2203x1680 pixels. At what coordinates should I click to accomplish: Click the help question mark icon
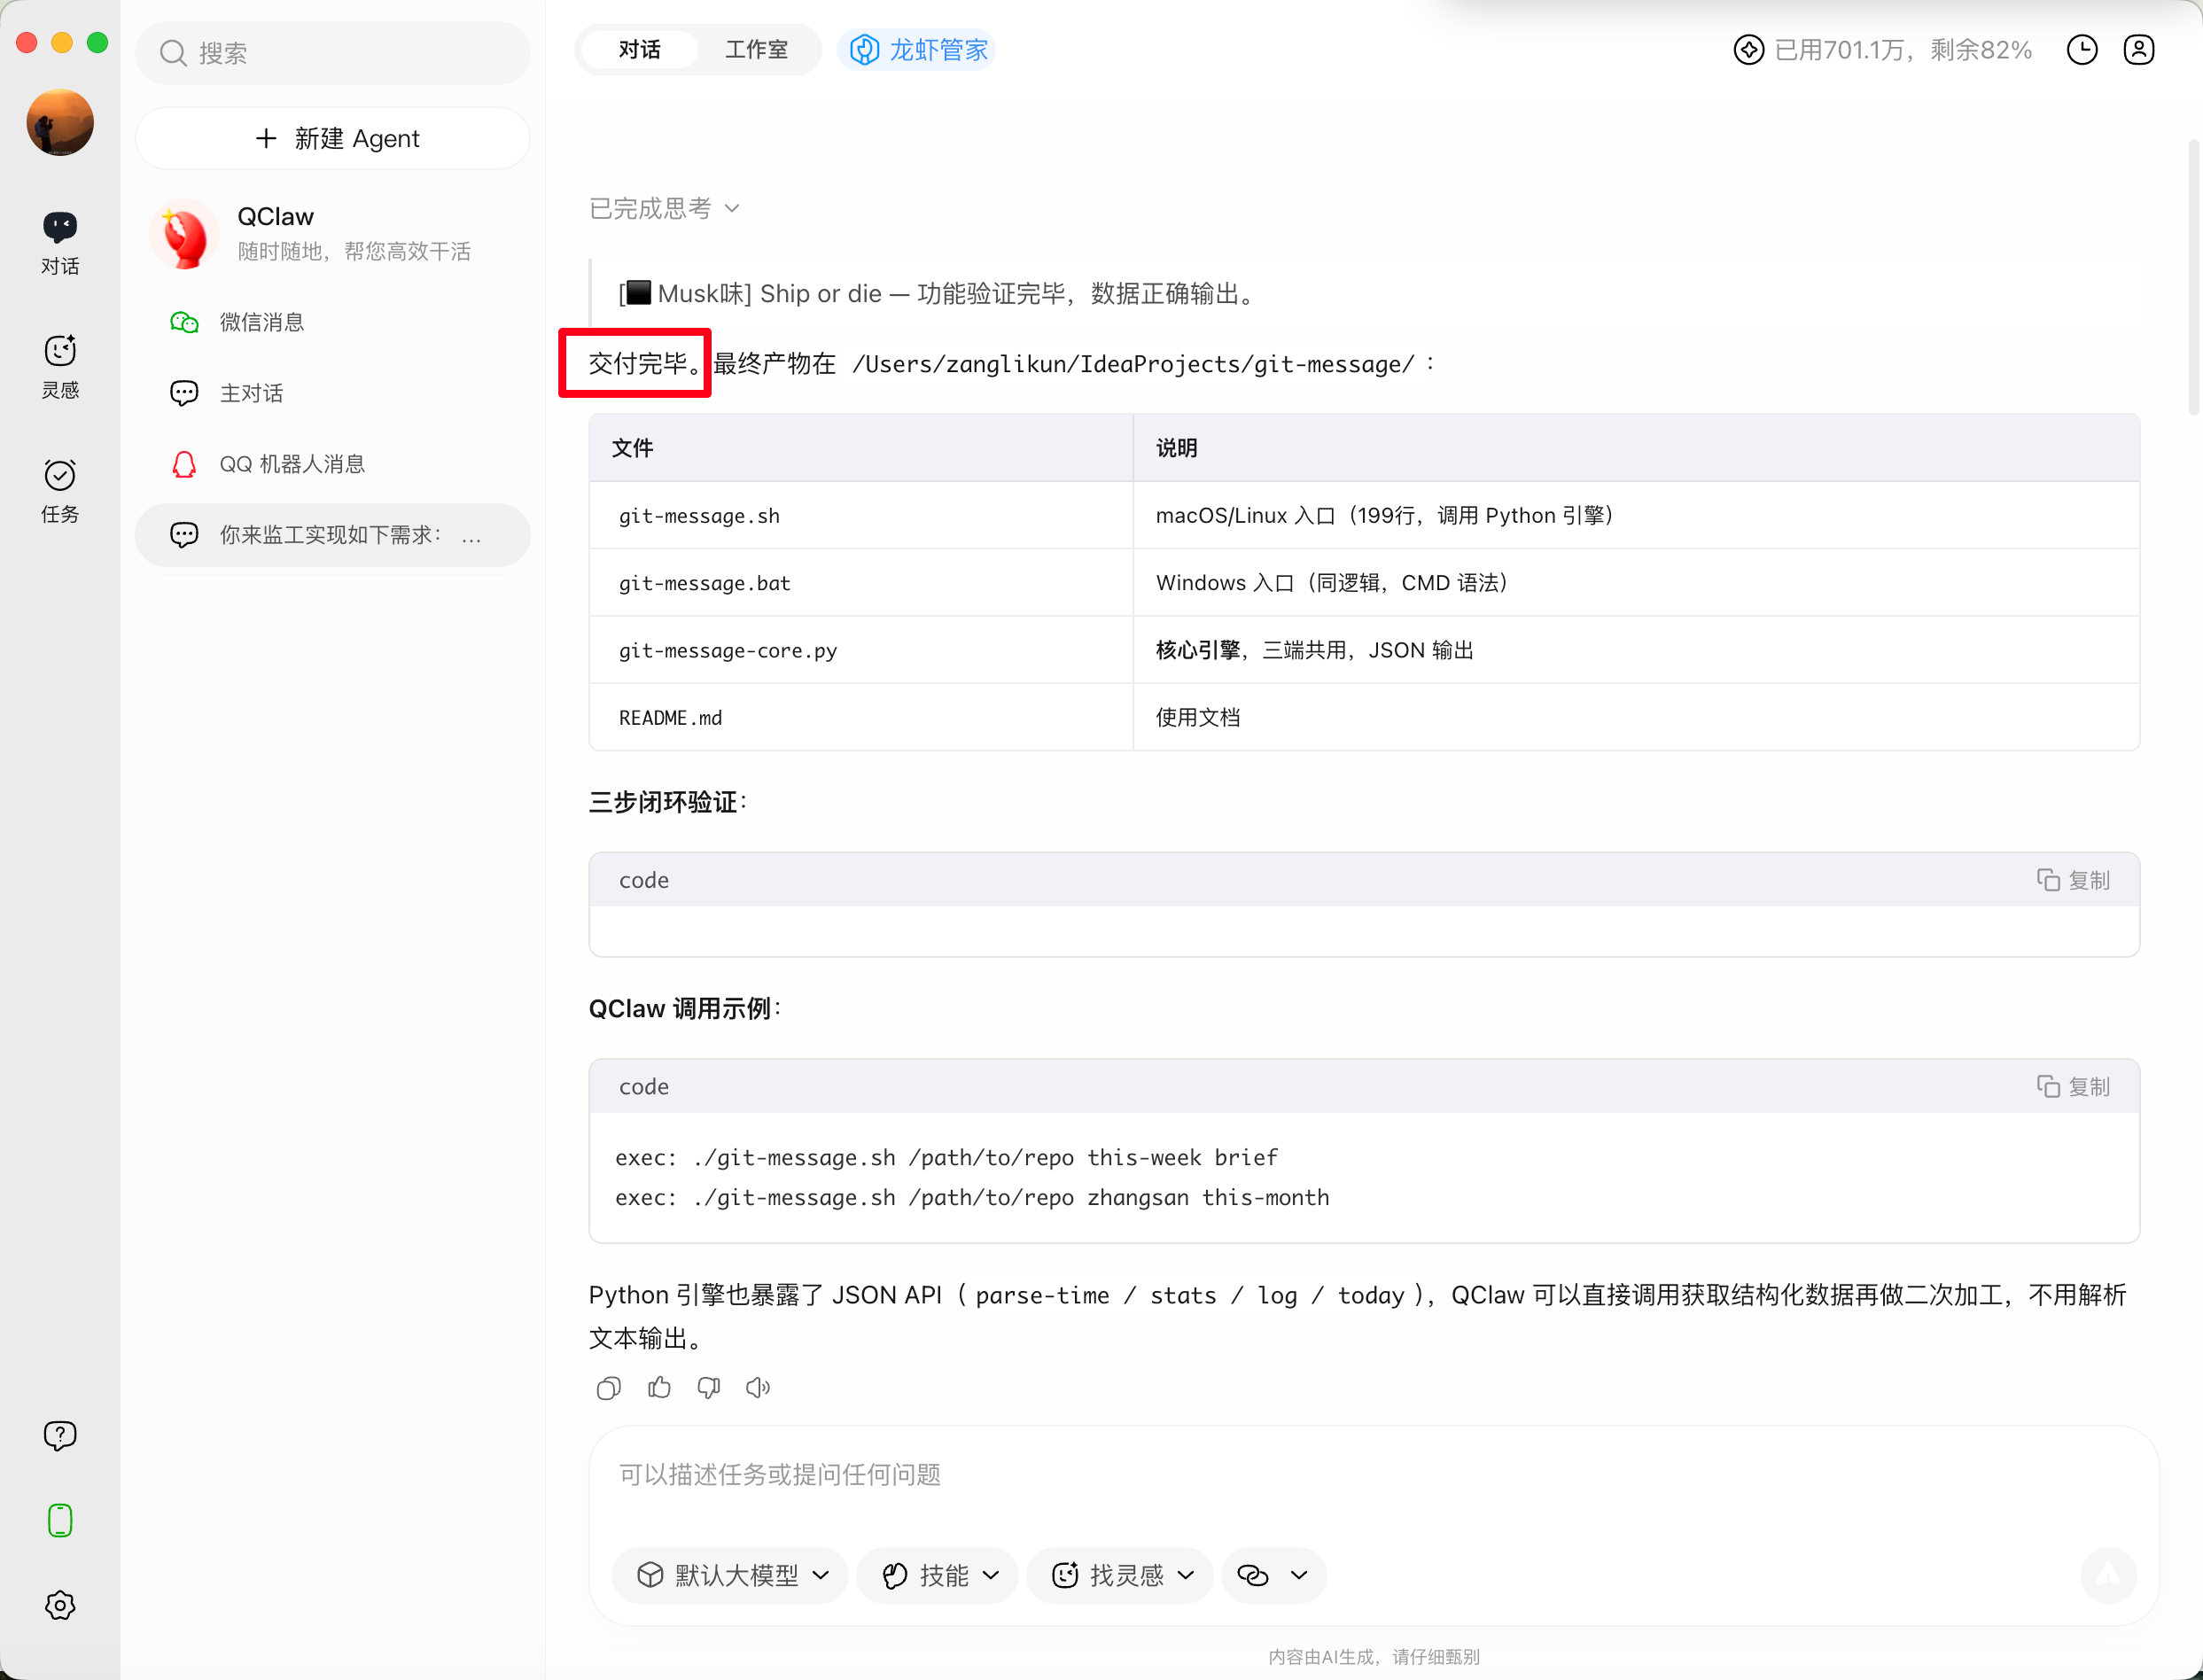(x=60, y=1435)
